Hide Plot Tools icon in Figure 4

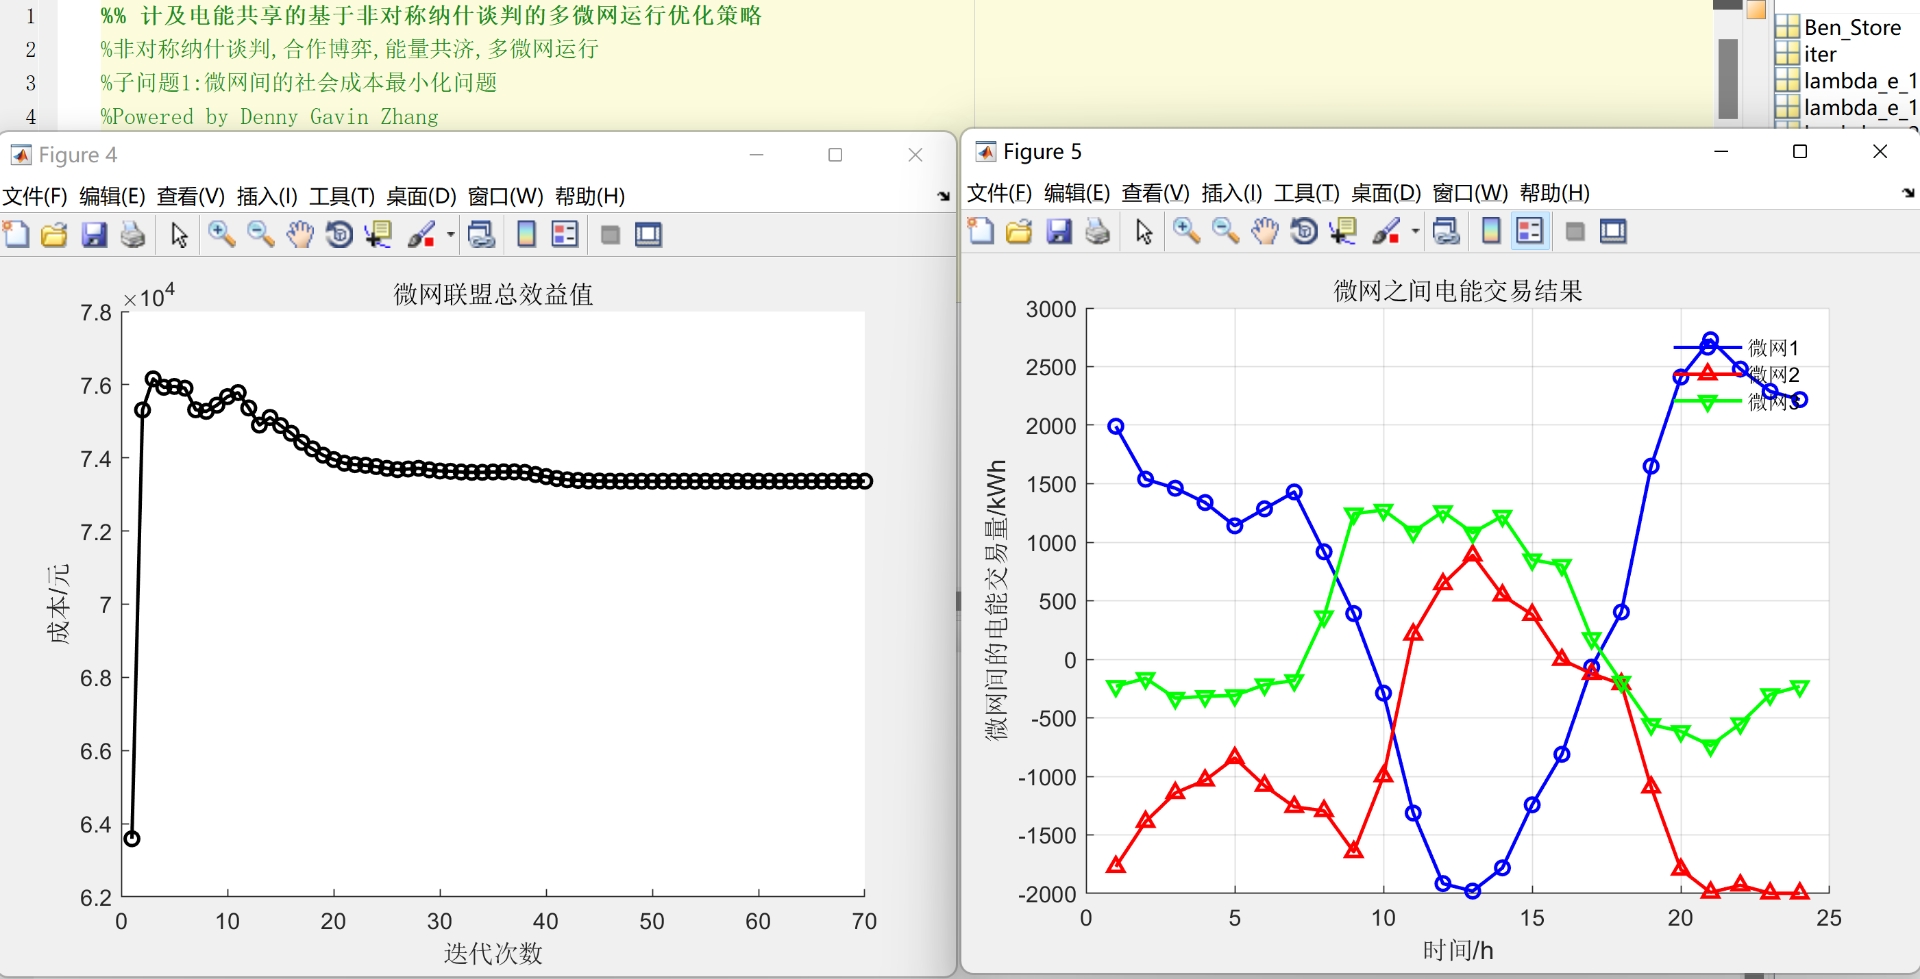click(610, 234)
